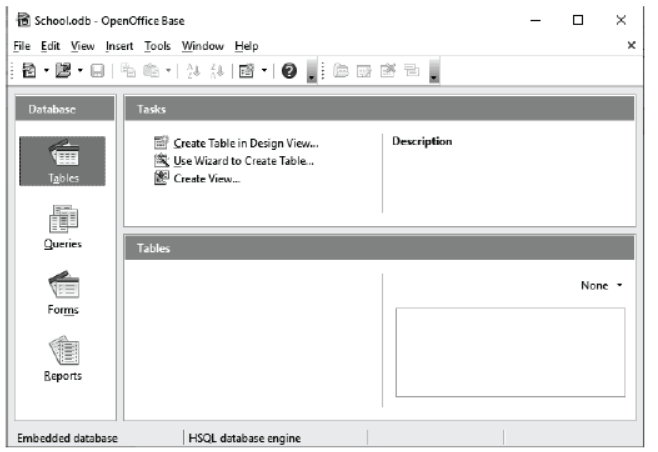Image resolution: width=658 pixels, height=452 pixels.
Task: Minimize the OpenOffice Base window
Action: pos(535,20)
